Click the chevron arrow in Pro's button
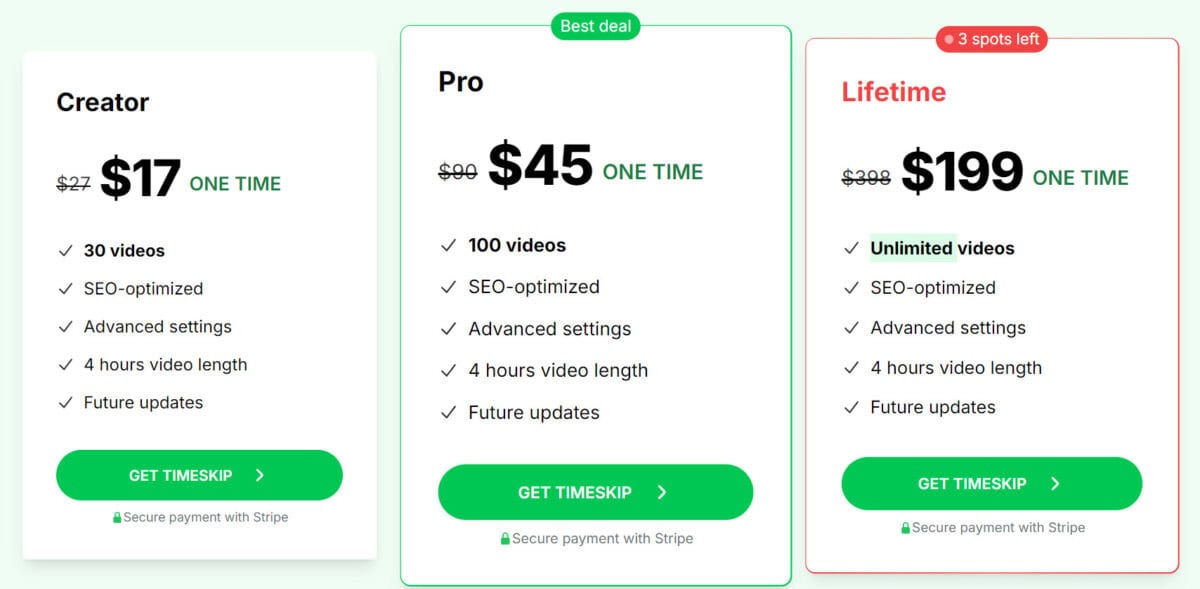Screen dimensions: 1200x589 click(x=662, y=492)
